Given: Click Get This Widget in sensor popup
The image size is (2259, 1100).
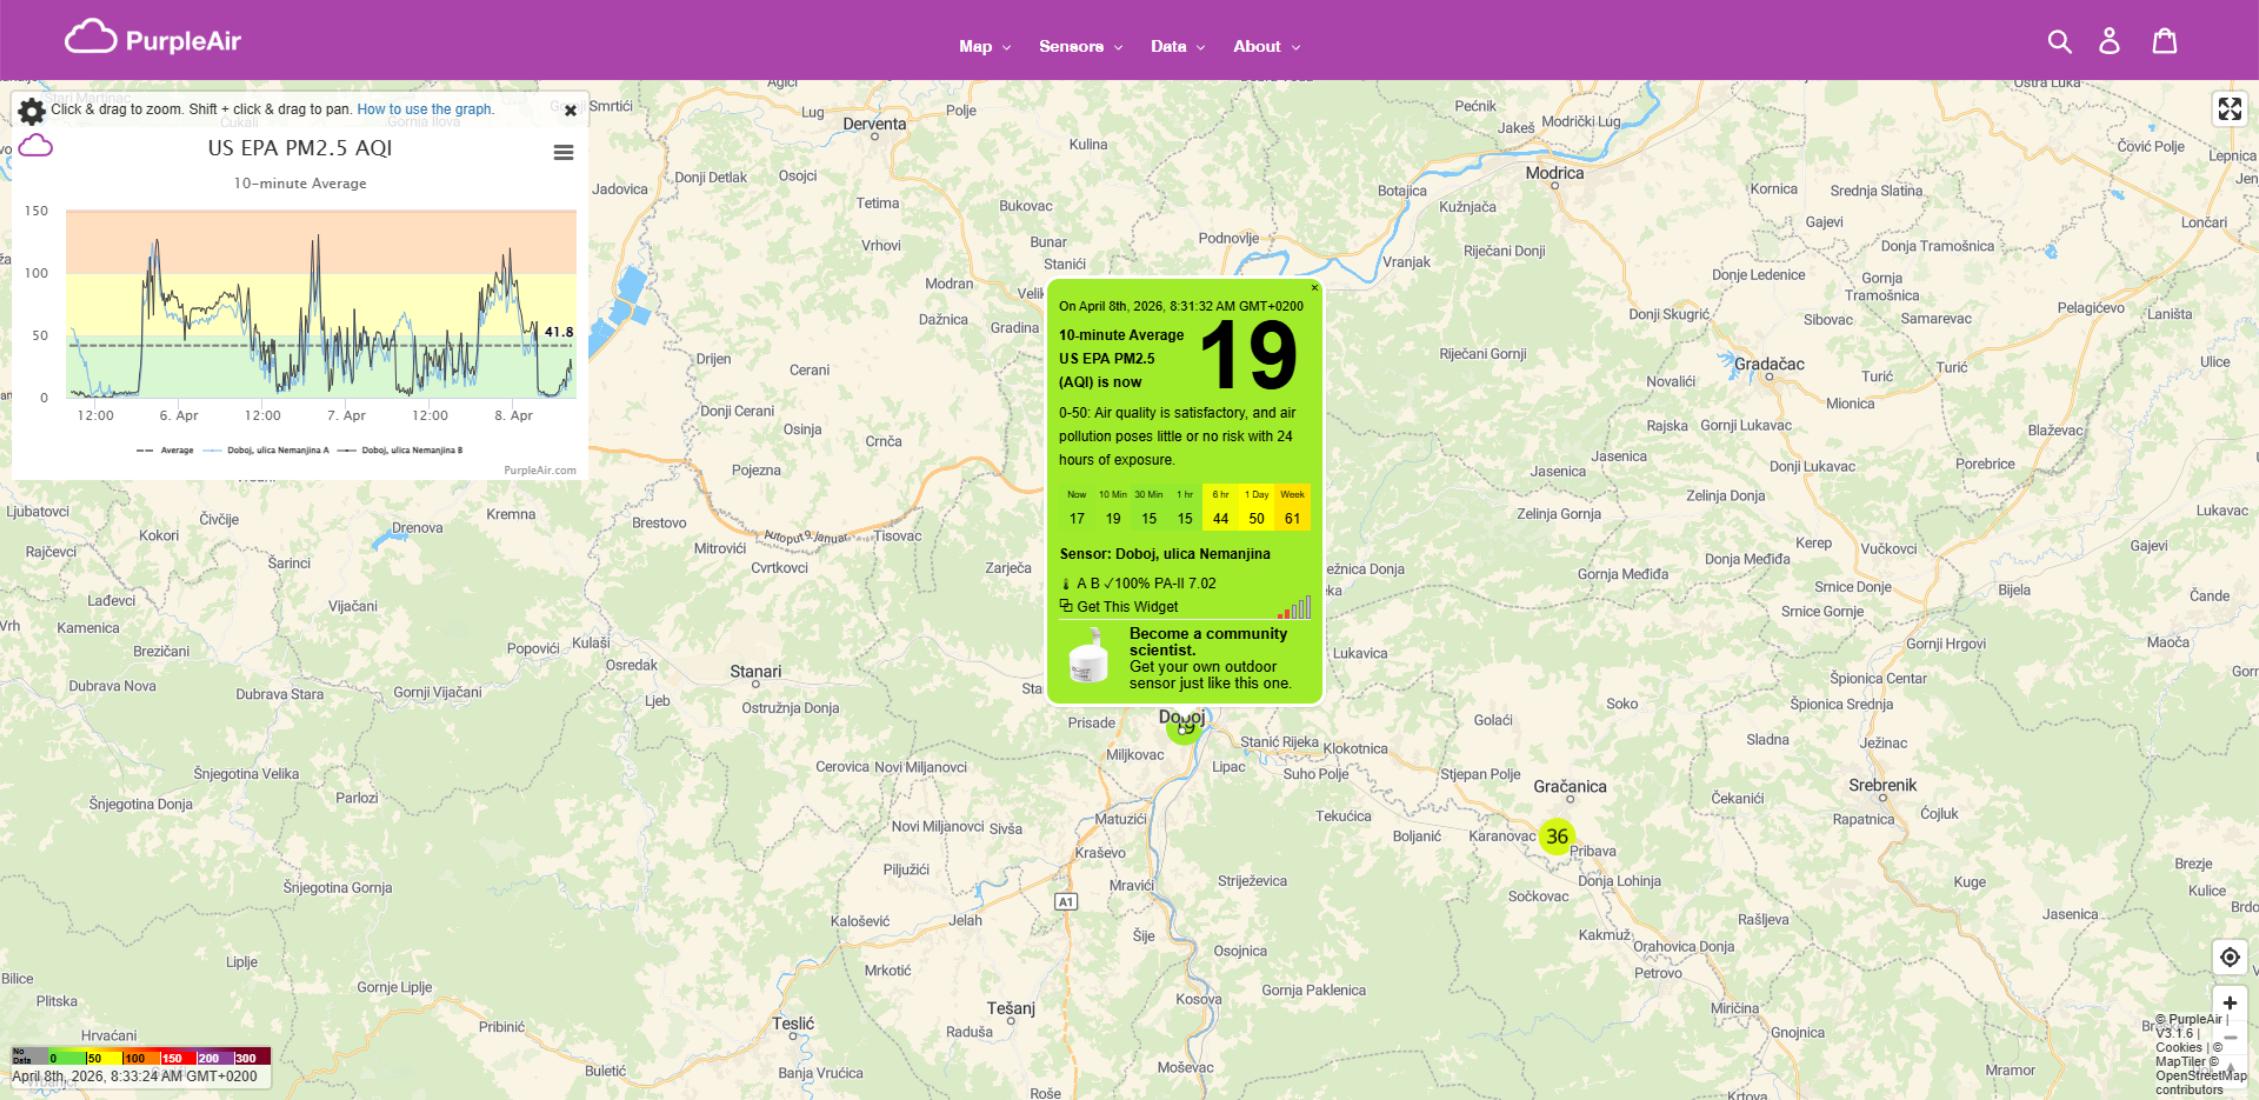Looking at the screenshot, I should [1126, 606].
